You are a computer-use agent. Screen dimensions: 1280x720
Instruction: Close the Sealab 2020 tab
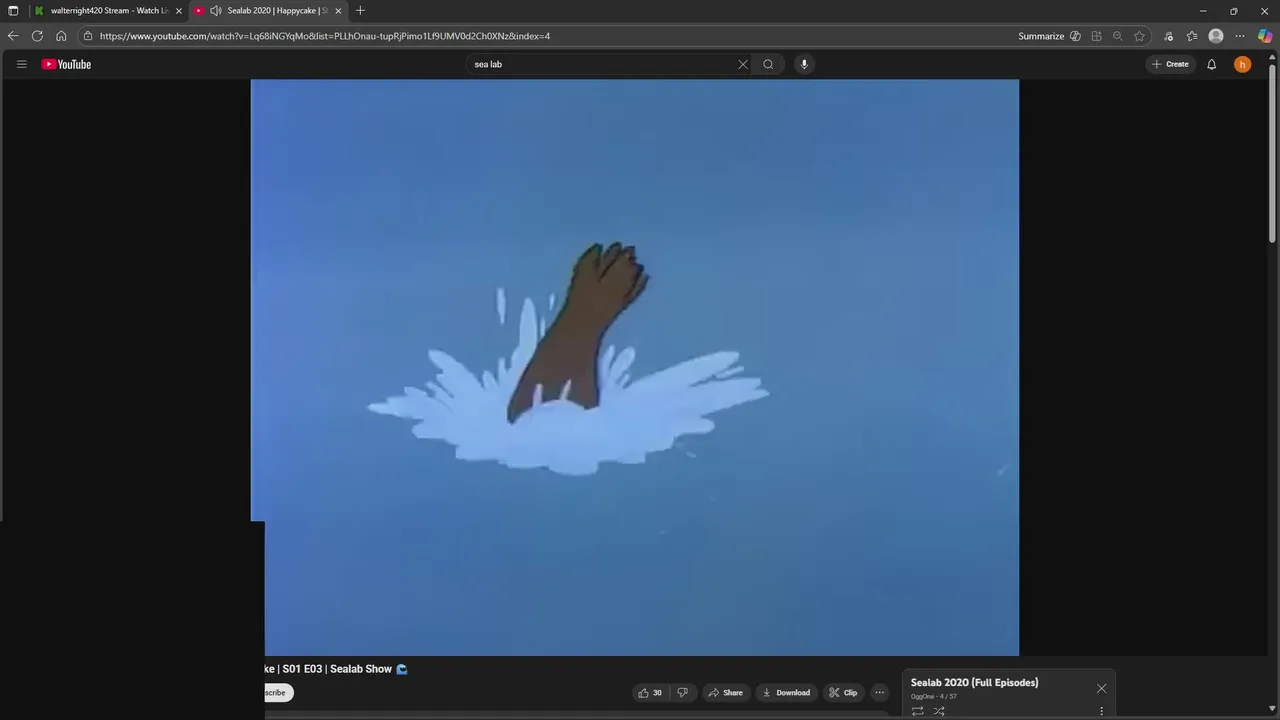(338, 10)
